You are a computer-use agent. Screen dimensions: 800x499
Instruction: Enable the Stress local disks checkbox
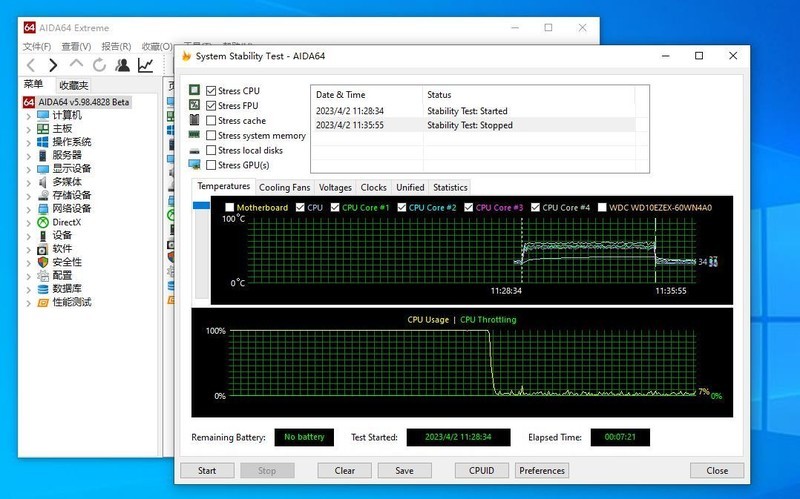(211, 150)
